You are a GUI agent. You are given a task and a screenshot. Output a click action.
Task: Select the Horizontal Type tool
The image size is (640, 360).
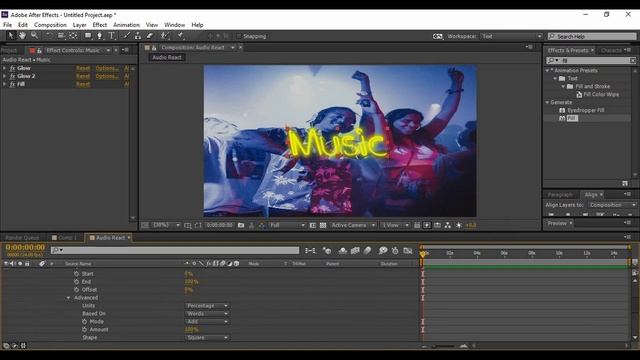click(111, 36)
